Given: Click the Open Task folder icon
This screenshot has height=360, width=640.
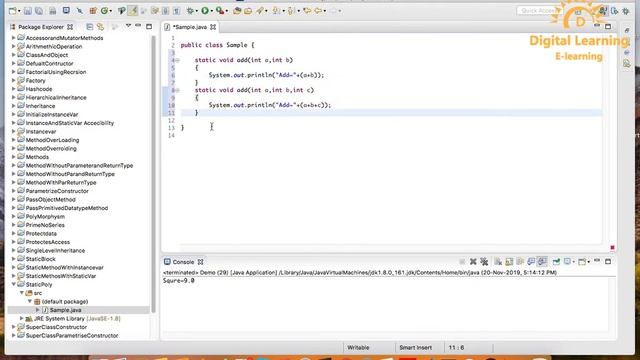Looking at the screenshot, I should click(x=248, y=11).
